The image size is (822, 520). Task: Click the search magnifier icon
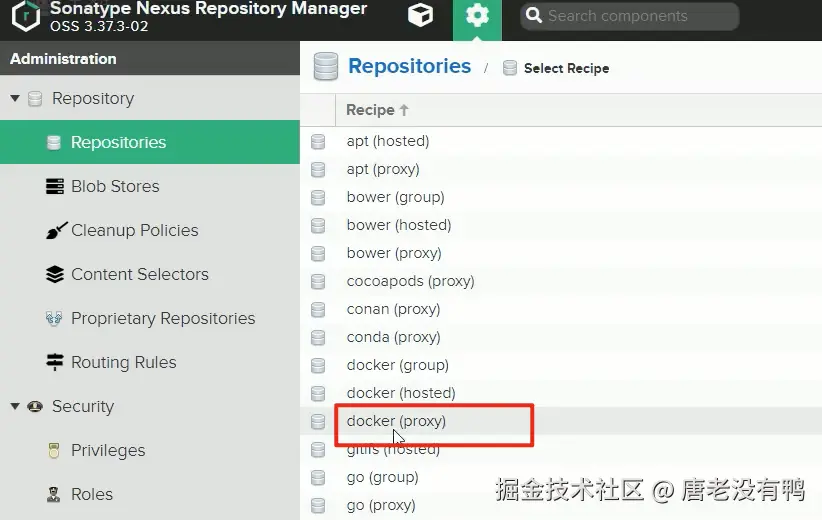[x=534, y=15]
